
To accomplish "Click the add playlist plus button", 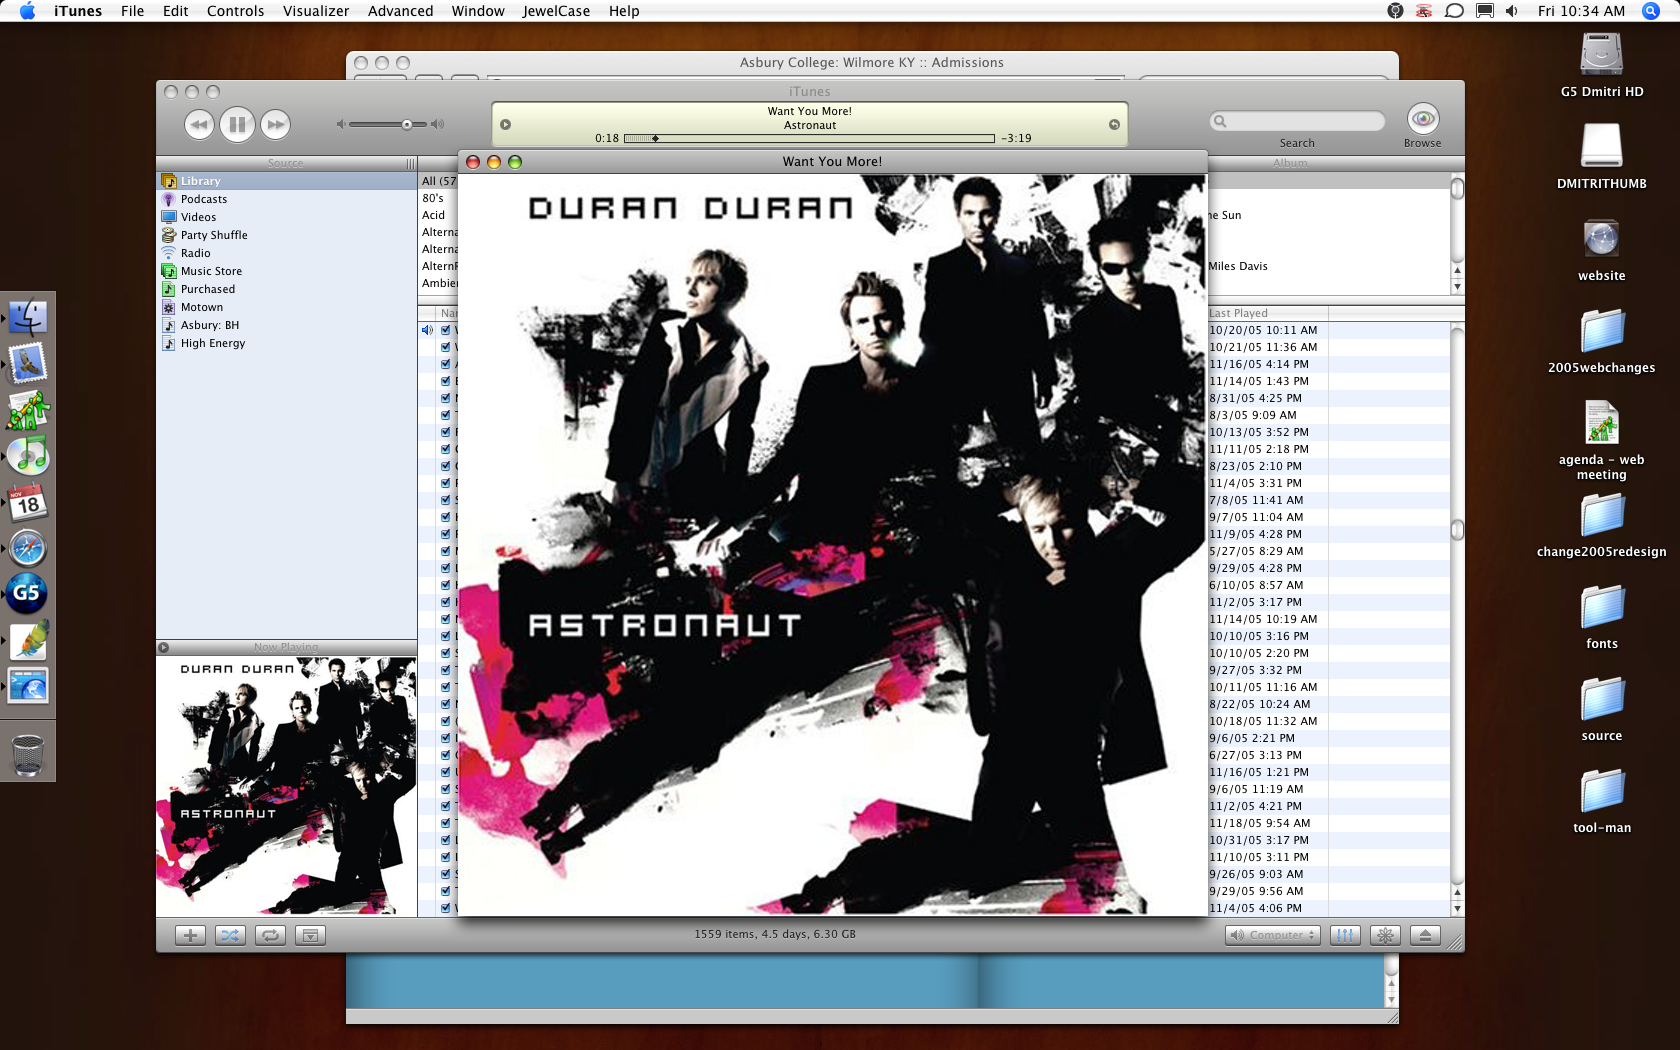I will point(190,935).
